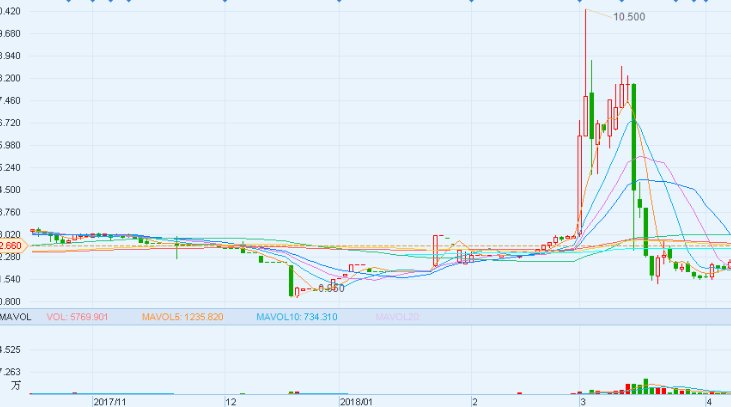The image size is (731, 407).
Task: Click the blue diamond marker above 2018/01
Action: pos(338,2)
